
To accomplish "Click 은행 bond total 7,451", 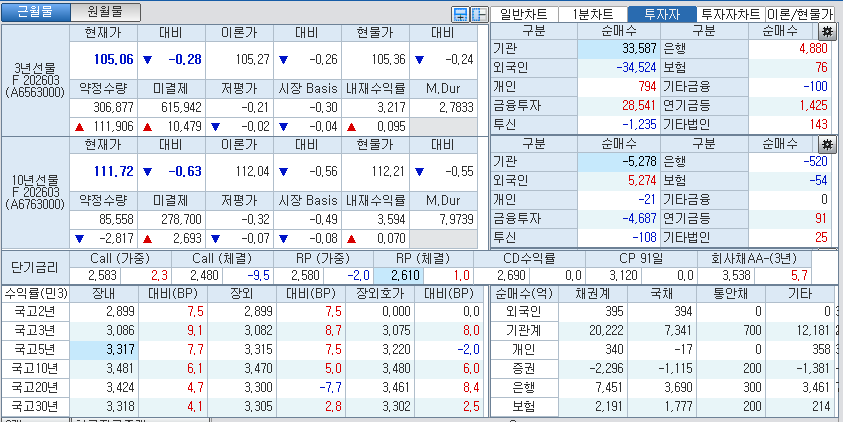I will point(593,387).
